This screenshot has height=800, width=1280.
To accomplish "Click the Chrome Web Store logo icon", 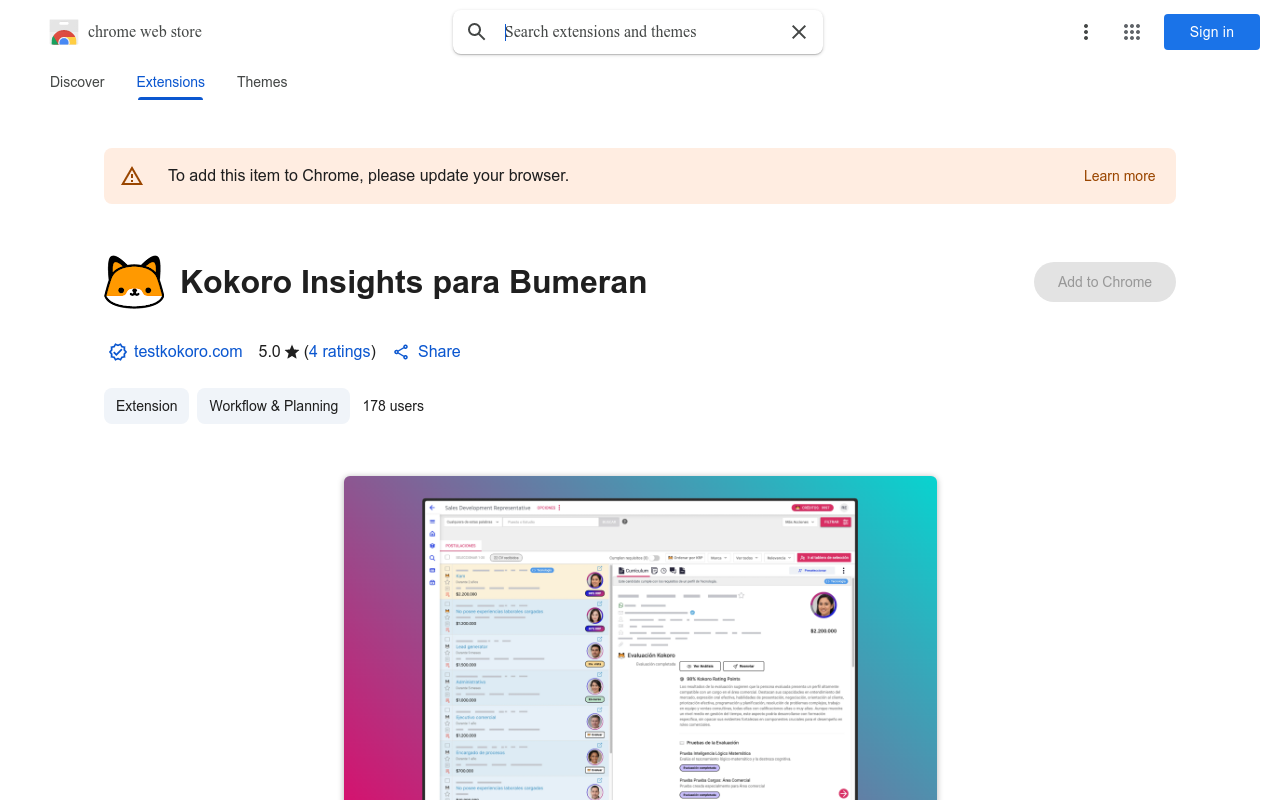I will [64, 32].
